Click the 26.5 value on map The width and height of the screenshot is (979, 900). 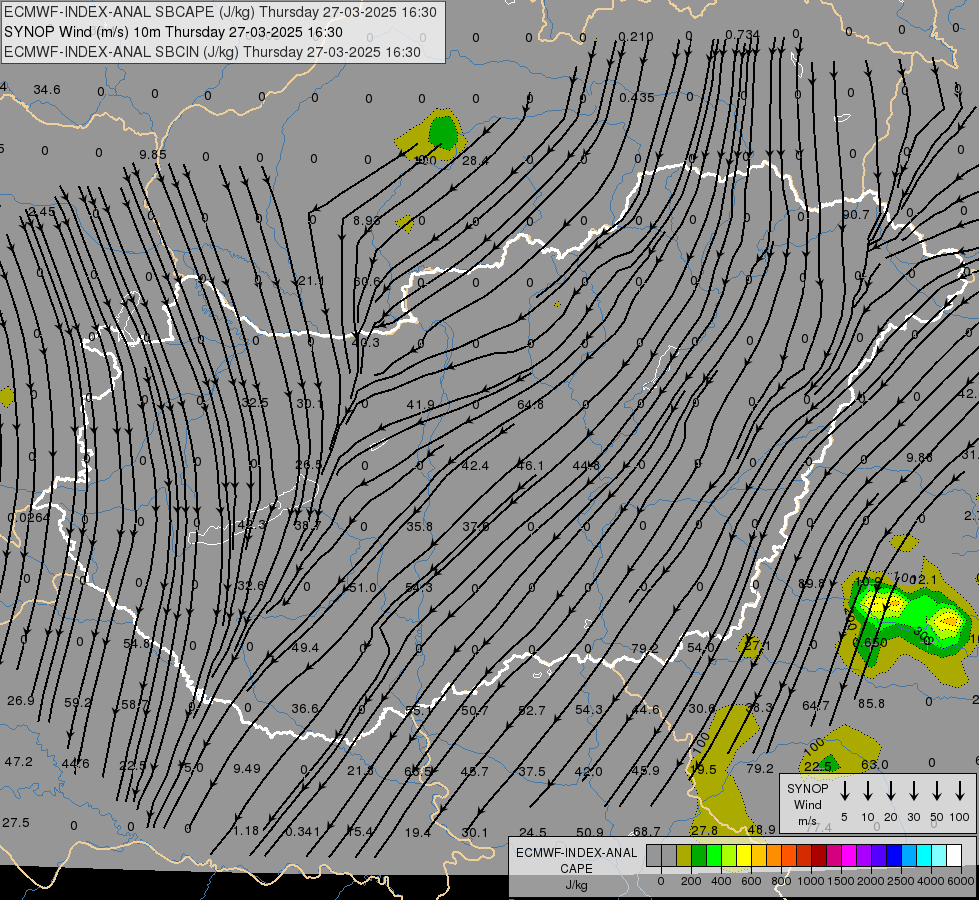coord(309,465)
